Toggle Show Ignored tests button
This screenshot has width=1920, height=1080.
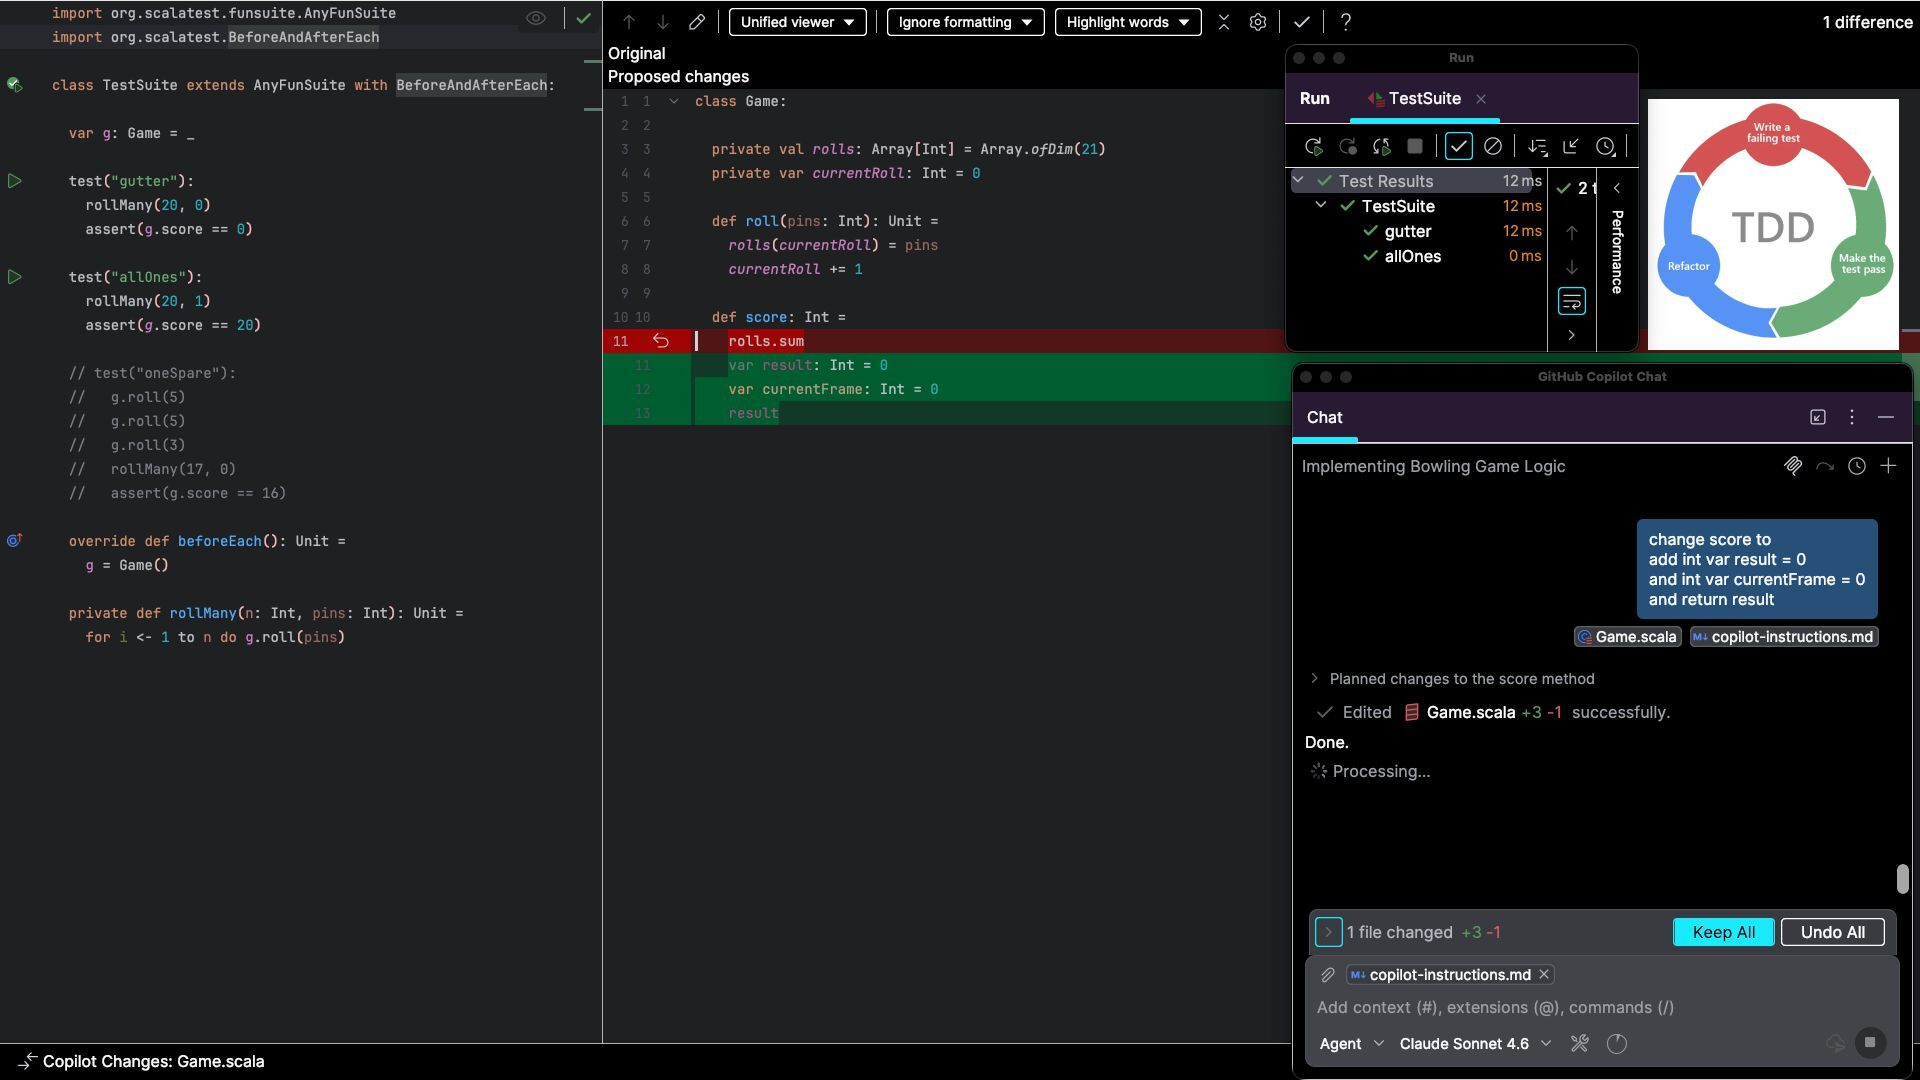[1492, 147]
